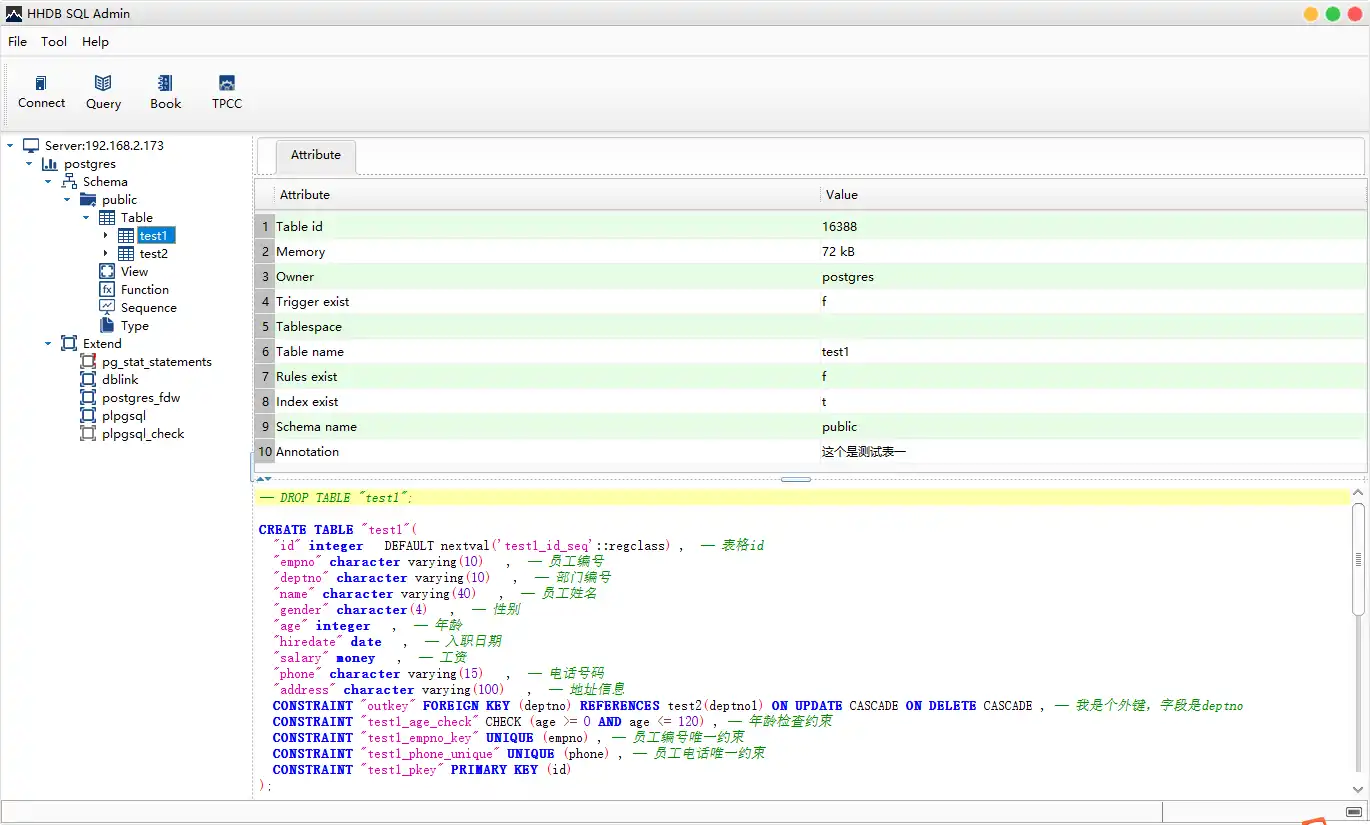Open the Tool menu

(x=54, y=42)
